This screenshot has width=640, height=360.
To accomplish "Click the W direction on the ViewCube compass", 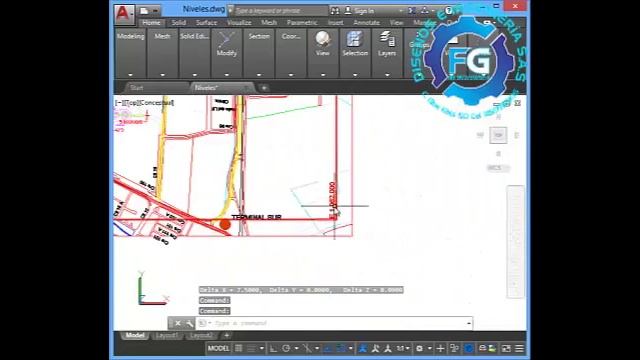I will tap(480, 135).
